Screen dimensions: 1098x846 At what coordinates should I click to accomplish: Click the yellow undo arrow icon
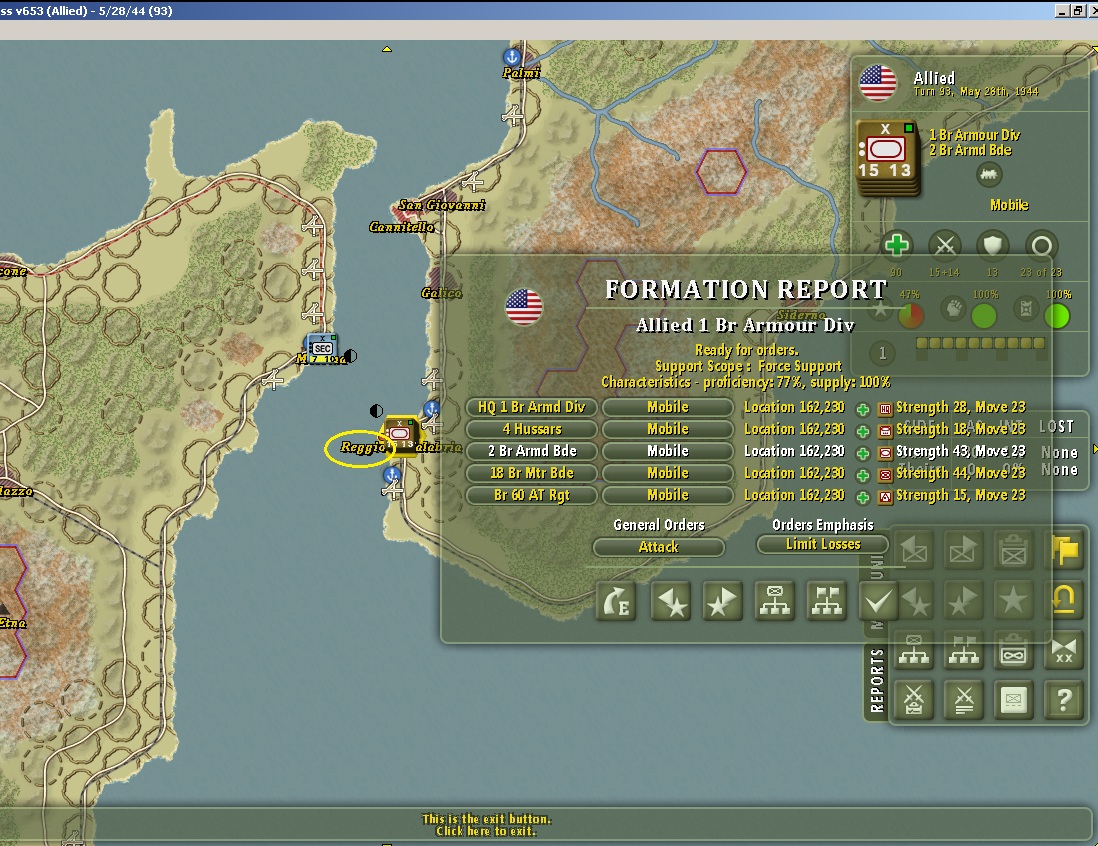pyautogui.click(x=1064, y=600)
